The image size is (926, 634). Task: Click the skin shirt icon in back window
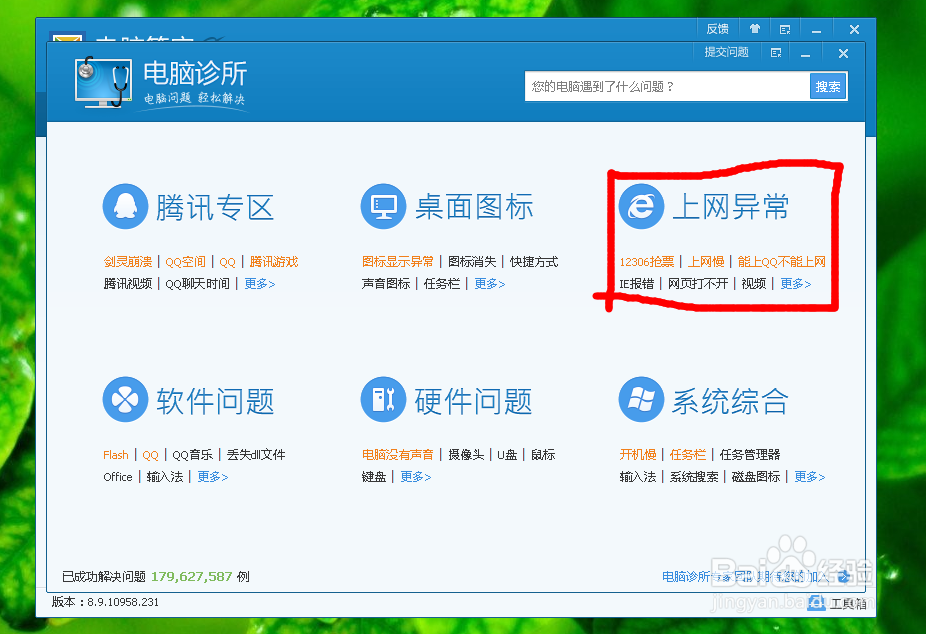pyautogui.click(x=755, y=29)
